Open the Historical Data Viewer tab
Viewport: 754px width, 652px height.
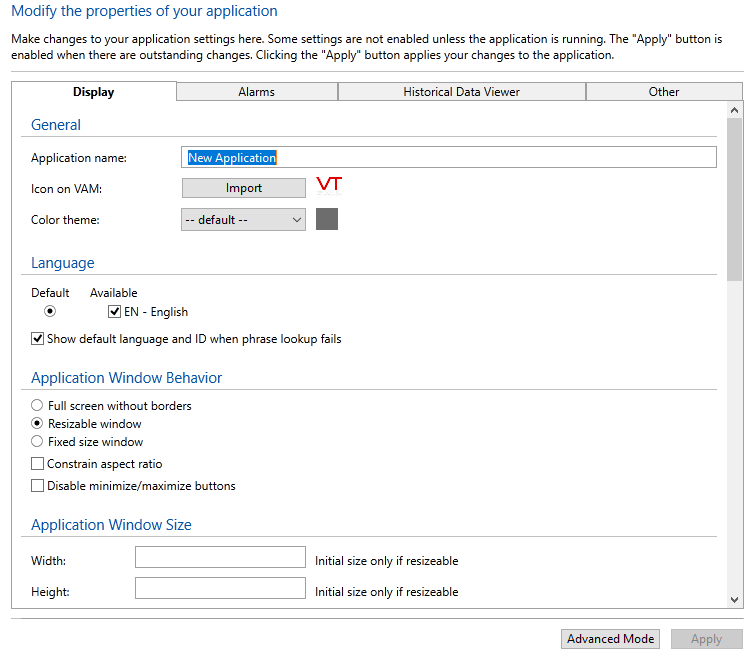(x=461, y=92)
